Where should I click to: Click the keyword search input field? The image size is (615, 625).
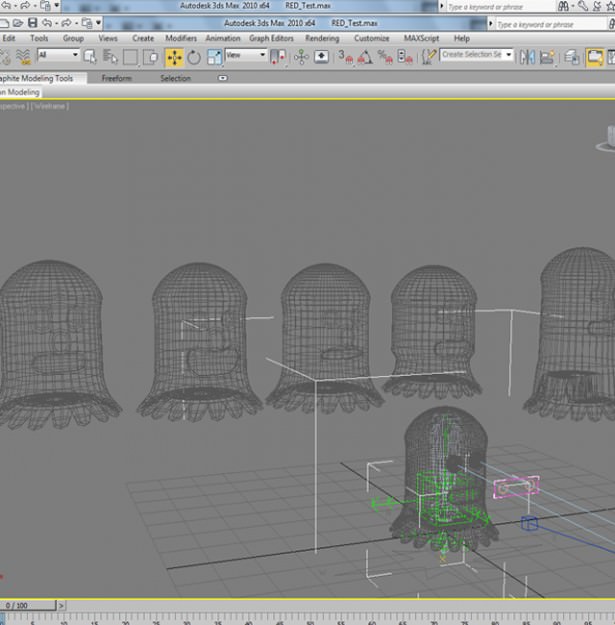pyautogui.click(x=550, y=24)
